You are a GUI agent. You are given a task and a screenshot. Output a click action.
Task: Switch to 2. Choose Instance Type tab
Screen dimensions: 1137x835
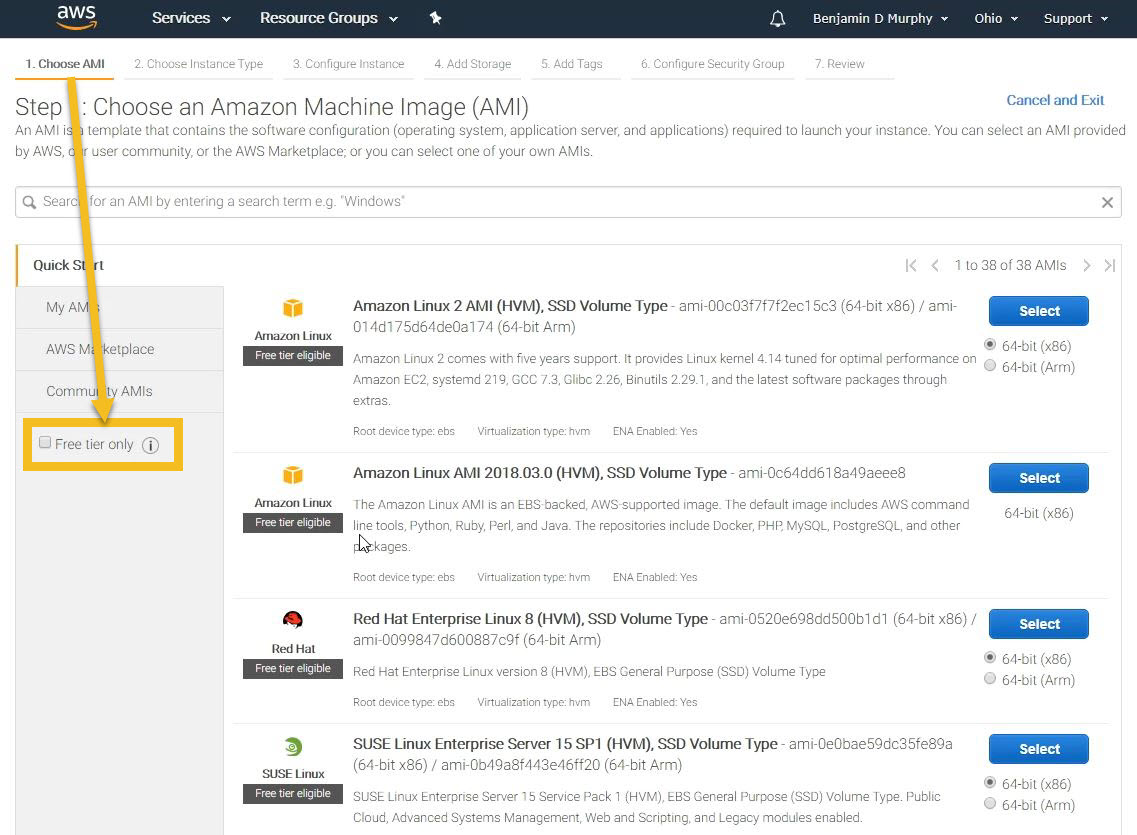(x=199, y=65)
